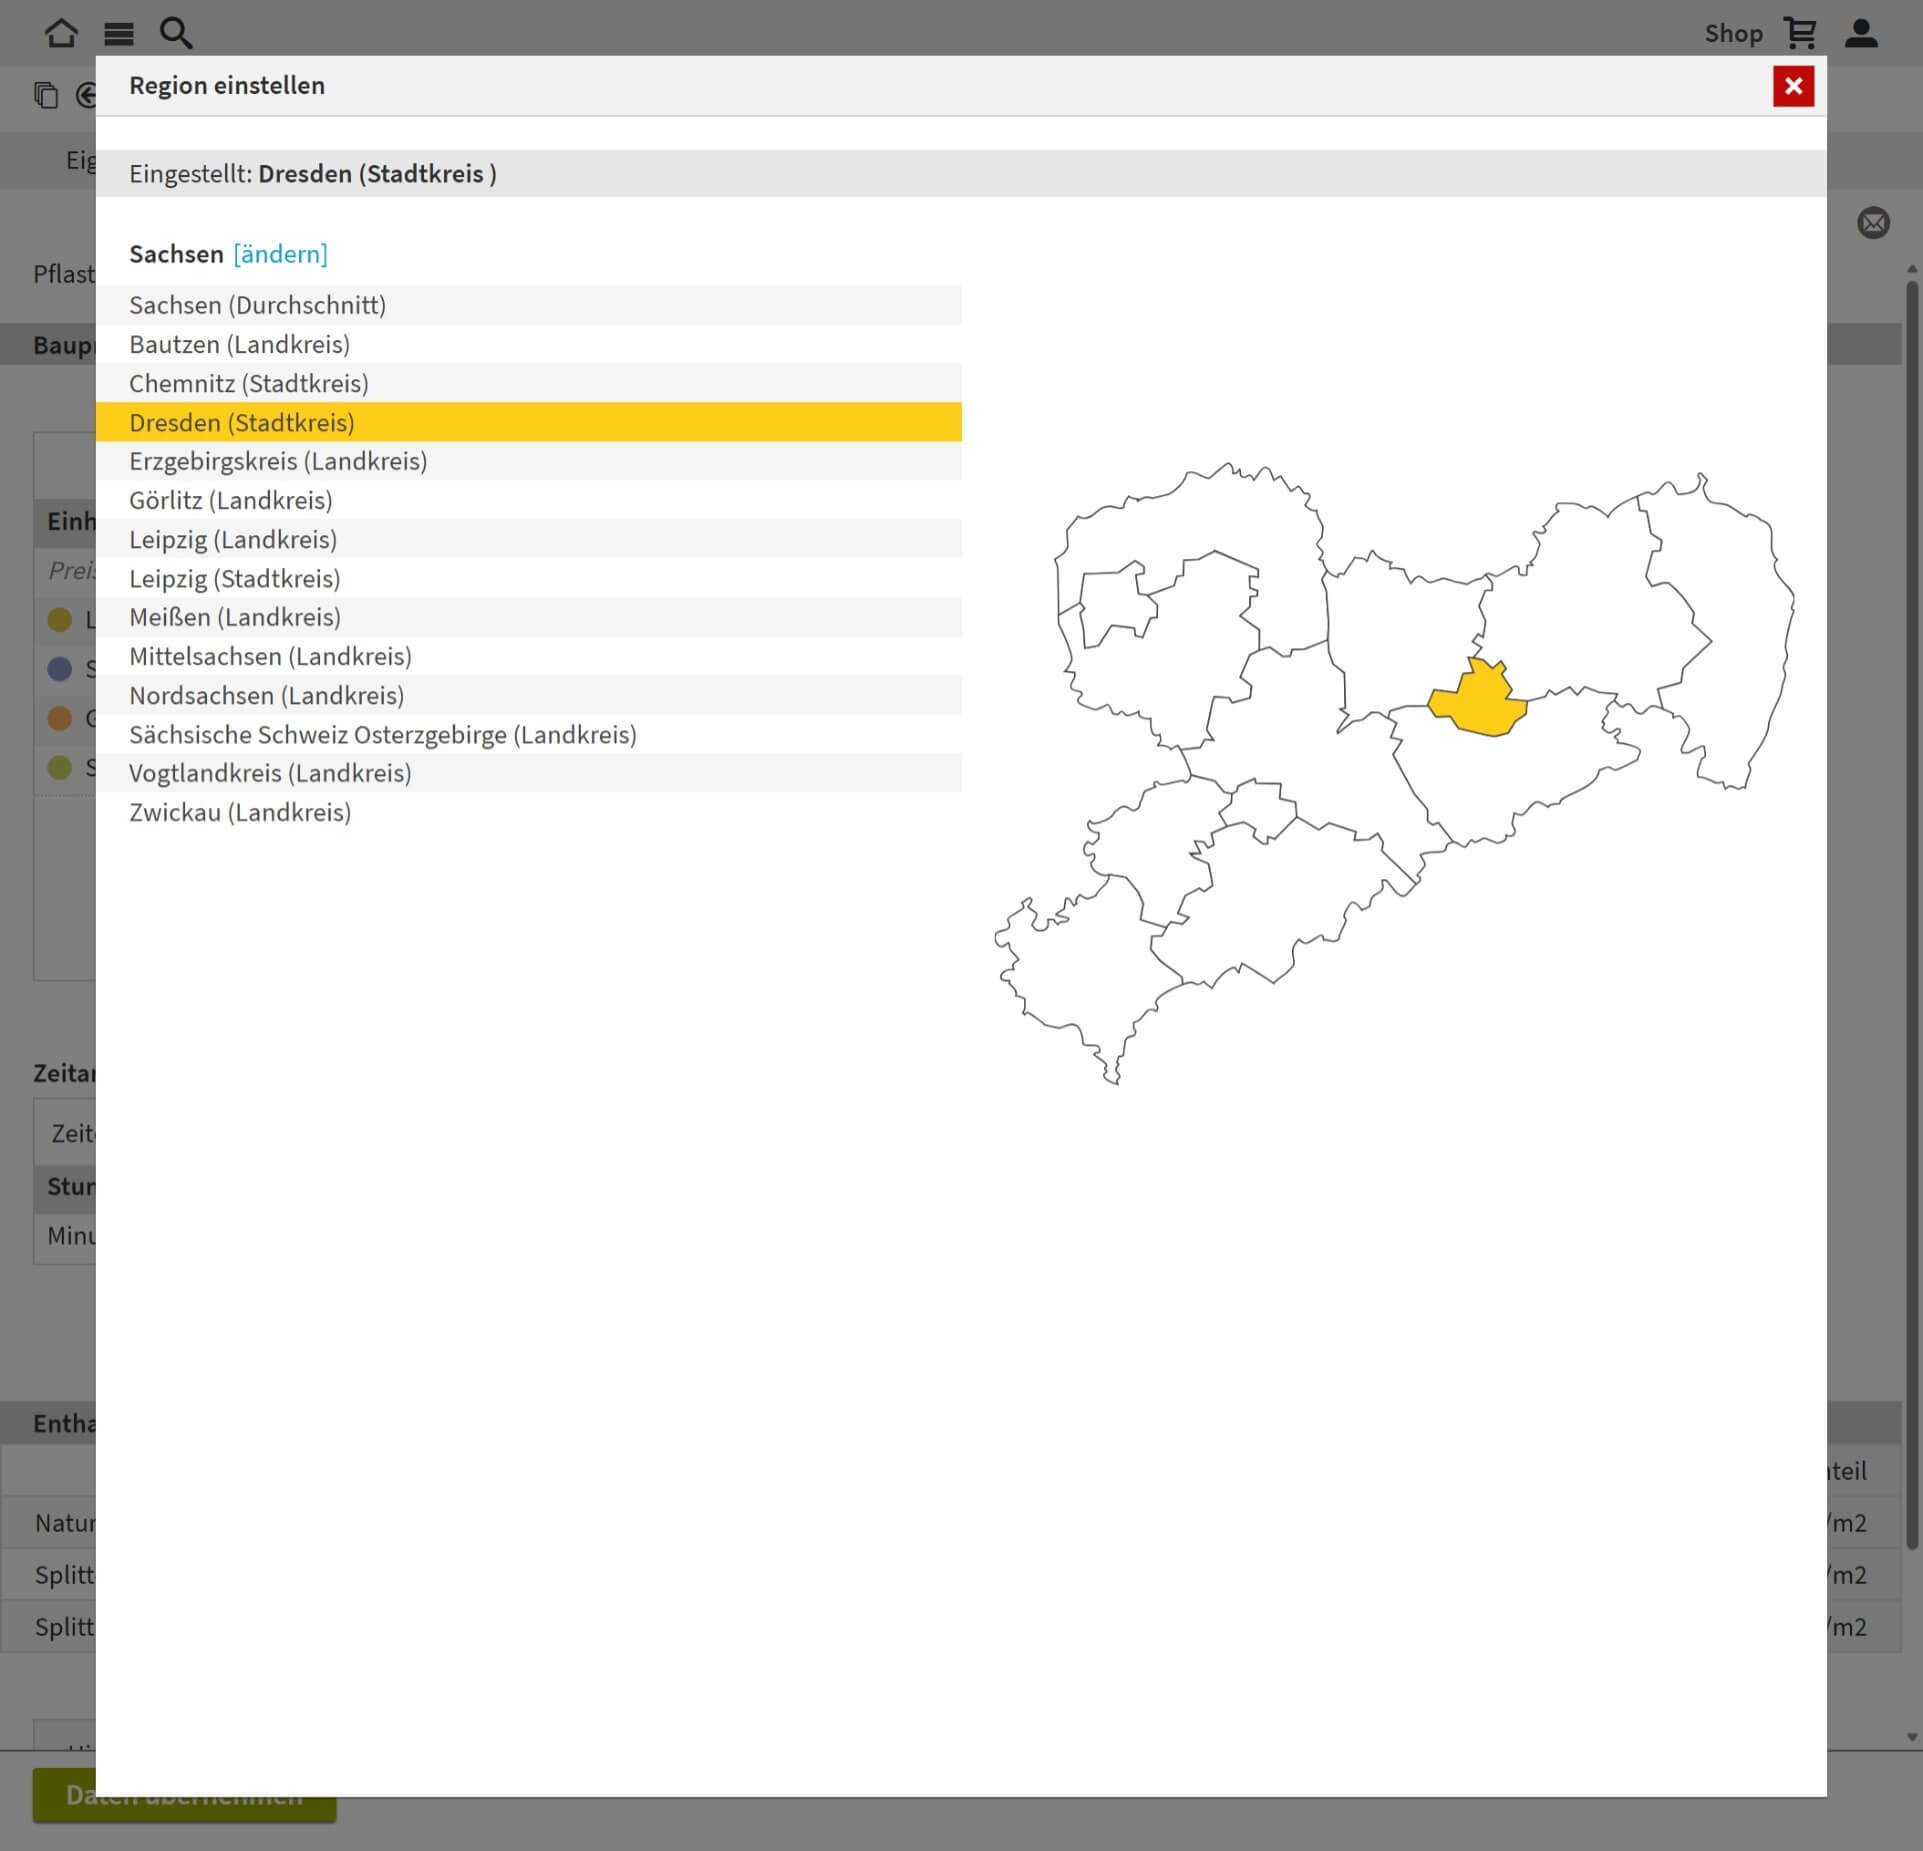This screenshot has height=1851, width=1923.
Task: Close the Region einstellen dialog
Action: tap(1793, 86)
